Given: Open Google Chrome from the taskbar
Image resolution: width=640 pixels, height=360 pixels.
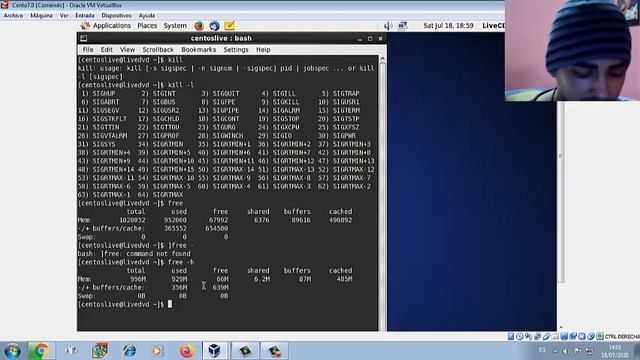Looking at the screenshot, I should click(x=41, y=351).
